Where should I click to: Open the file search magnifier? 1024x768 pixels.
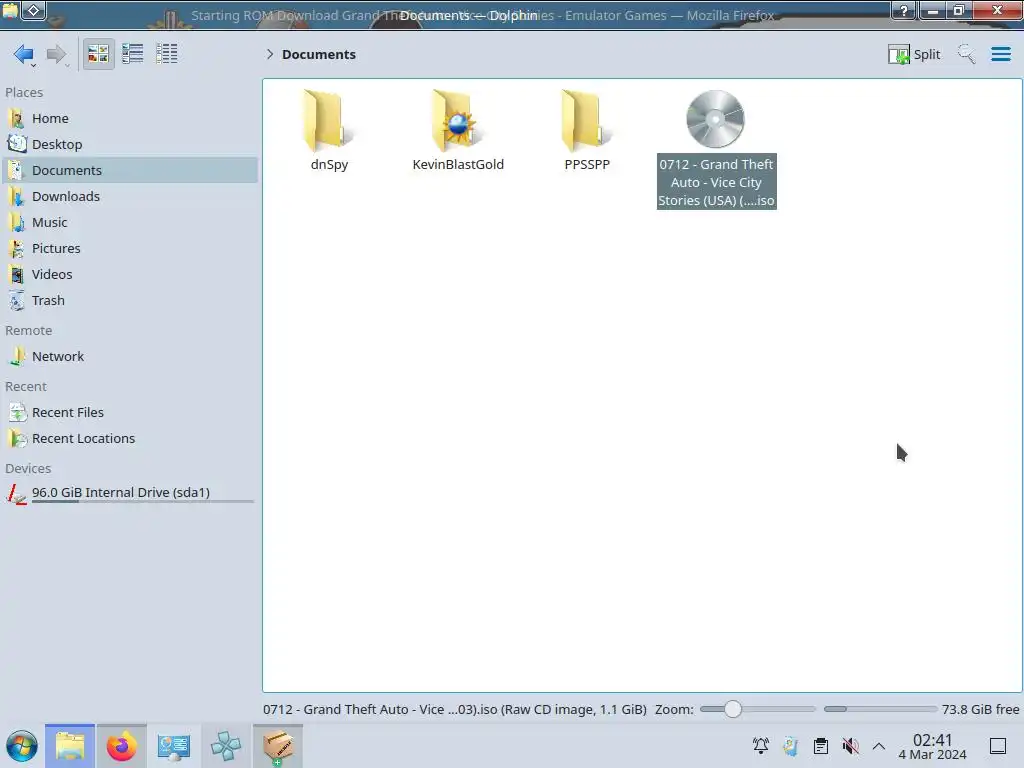coord(966,54)
